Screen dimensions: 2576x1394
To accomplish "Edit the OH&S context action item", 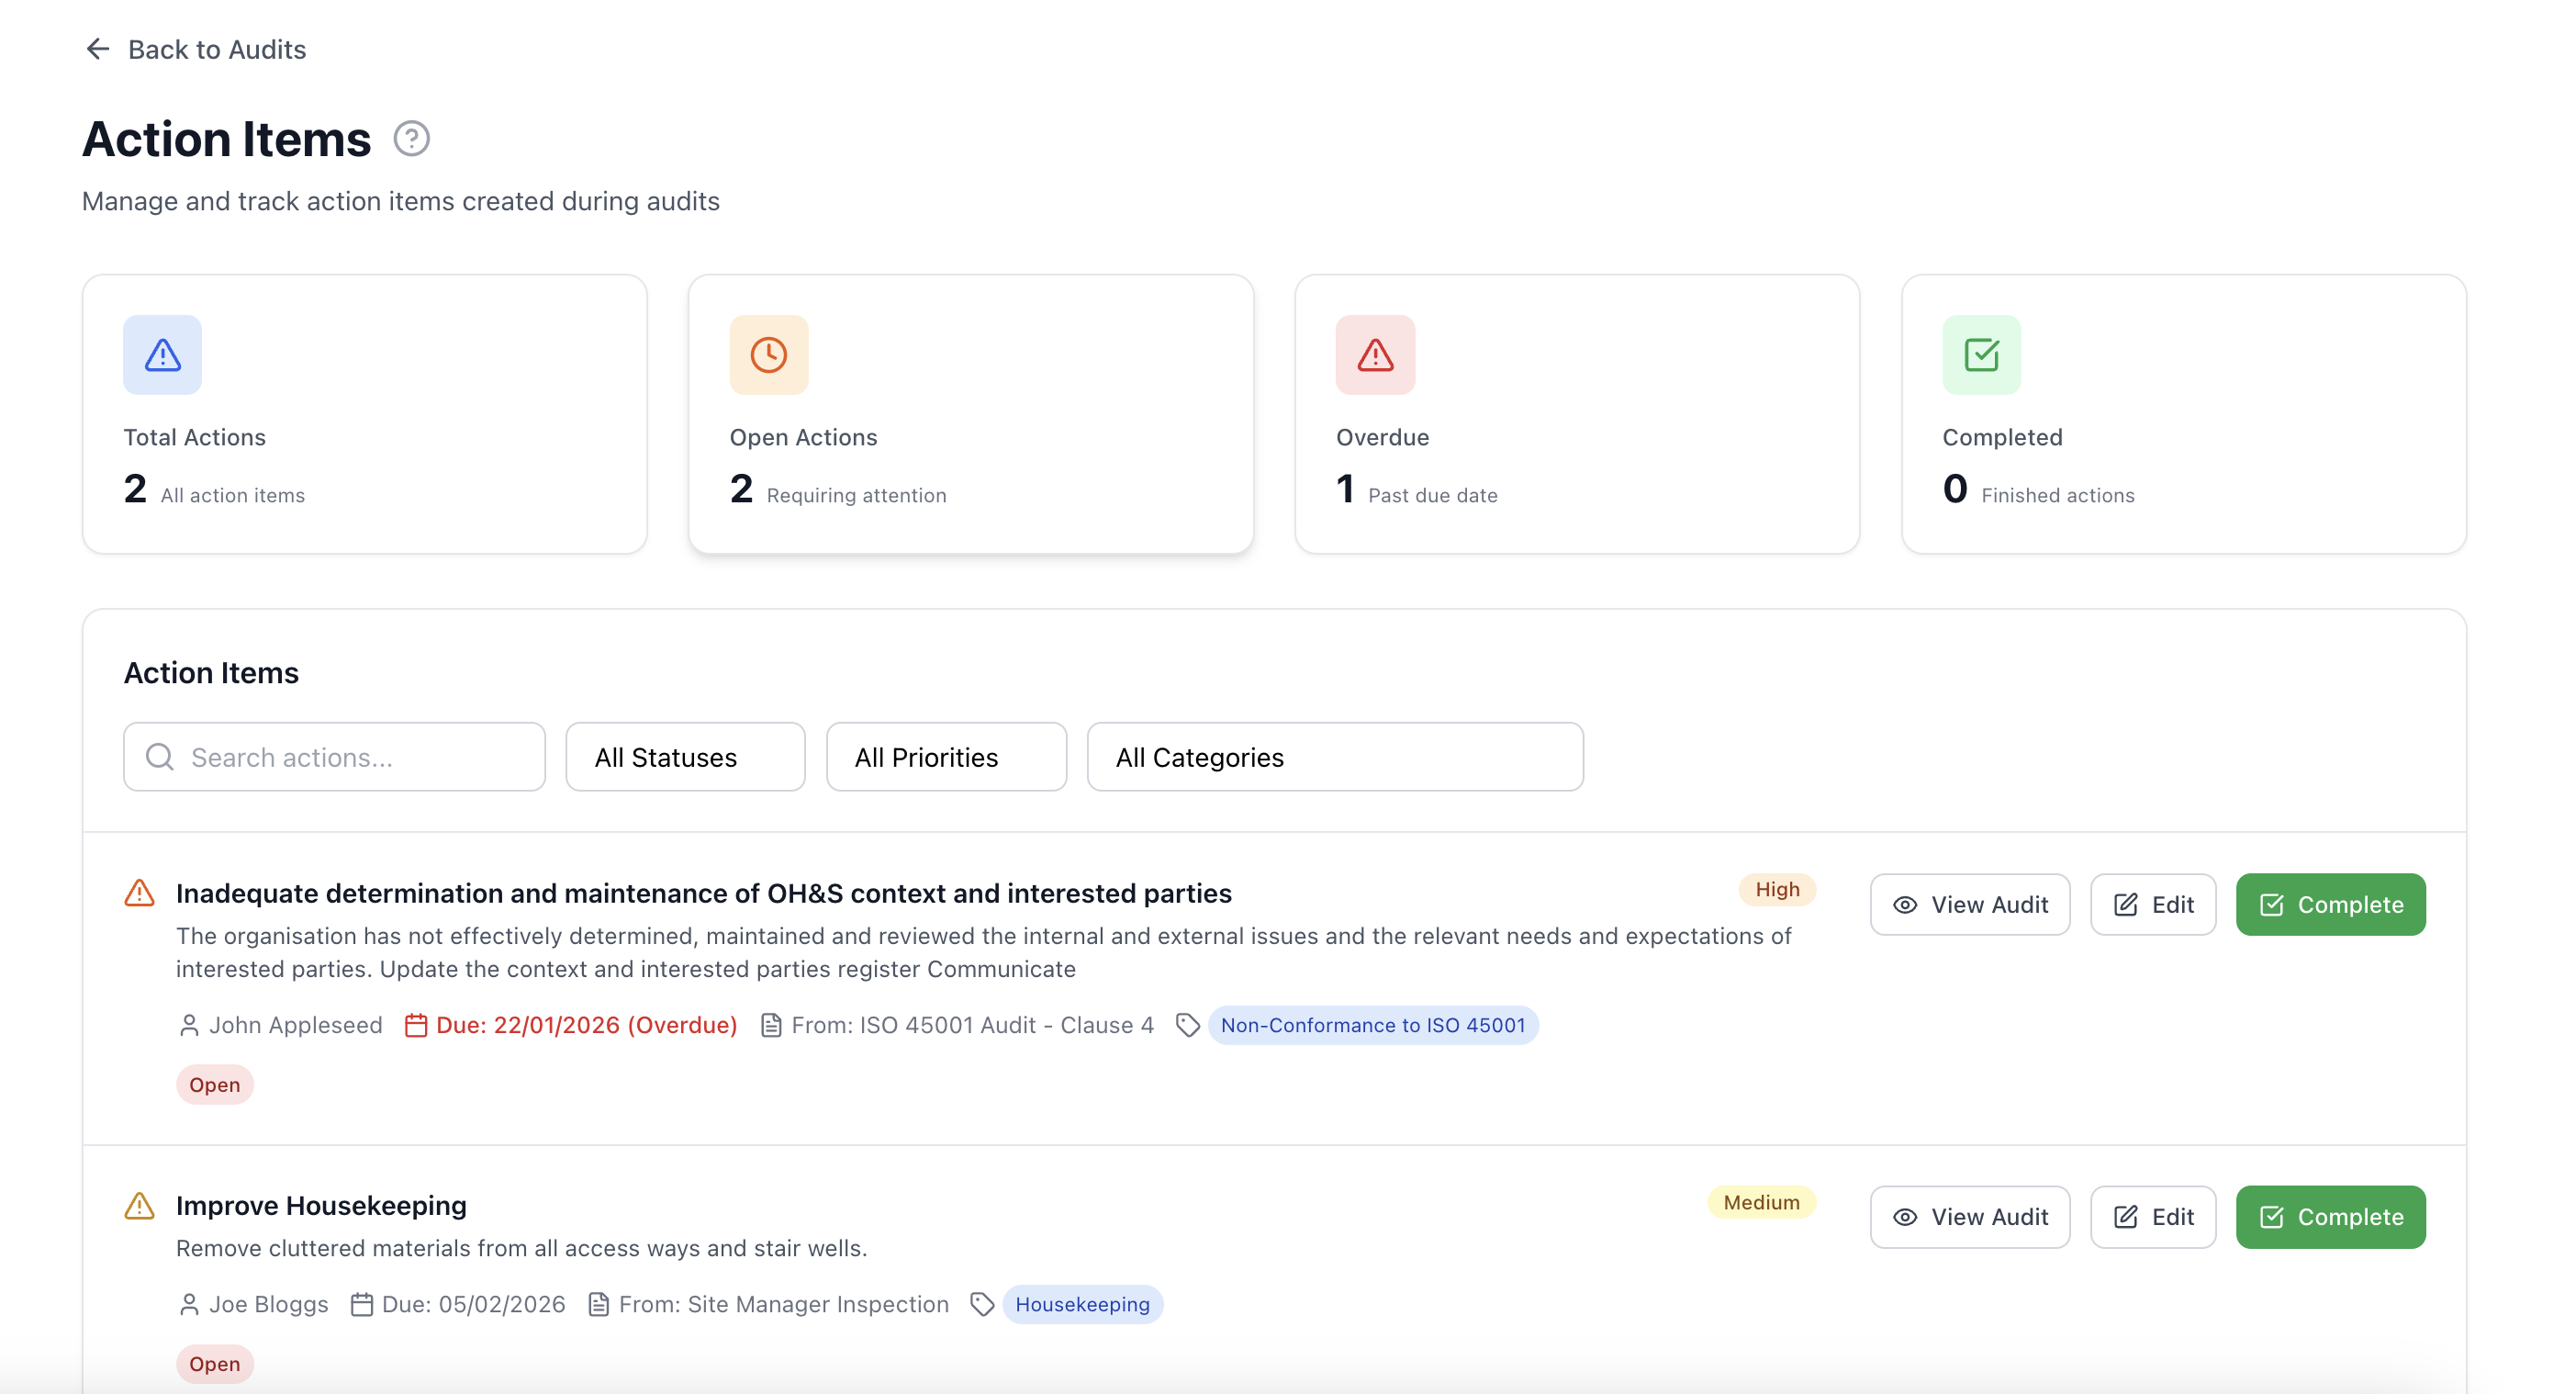I will 2153,904.
